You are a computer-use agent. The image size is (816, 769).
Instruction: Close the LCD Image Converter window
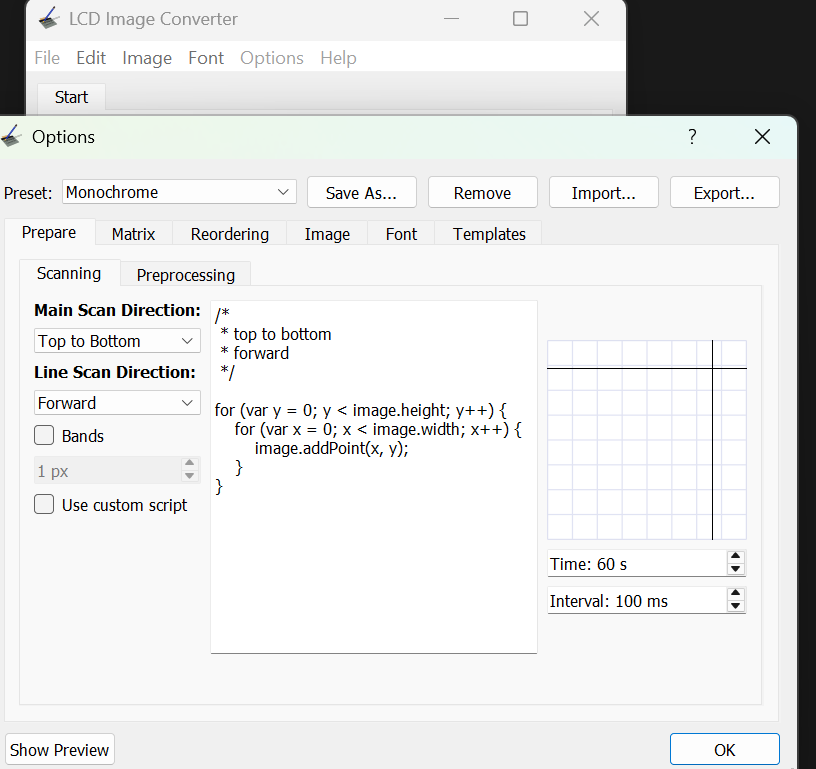(591, 19)
